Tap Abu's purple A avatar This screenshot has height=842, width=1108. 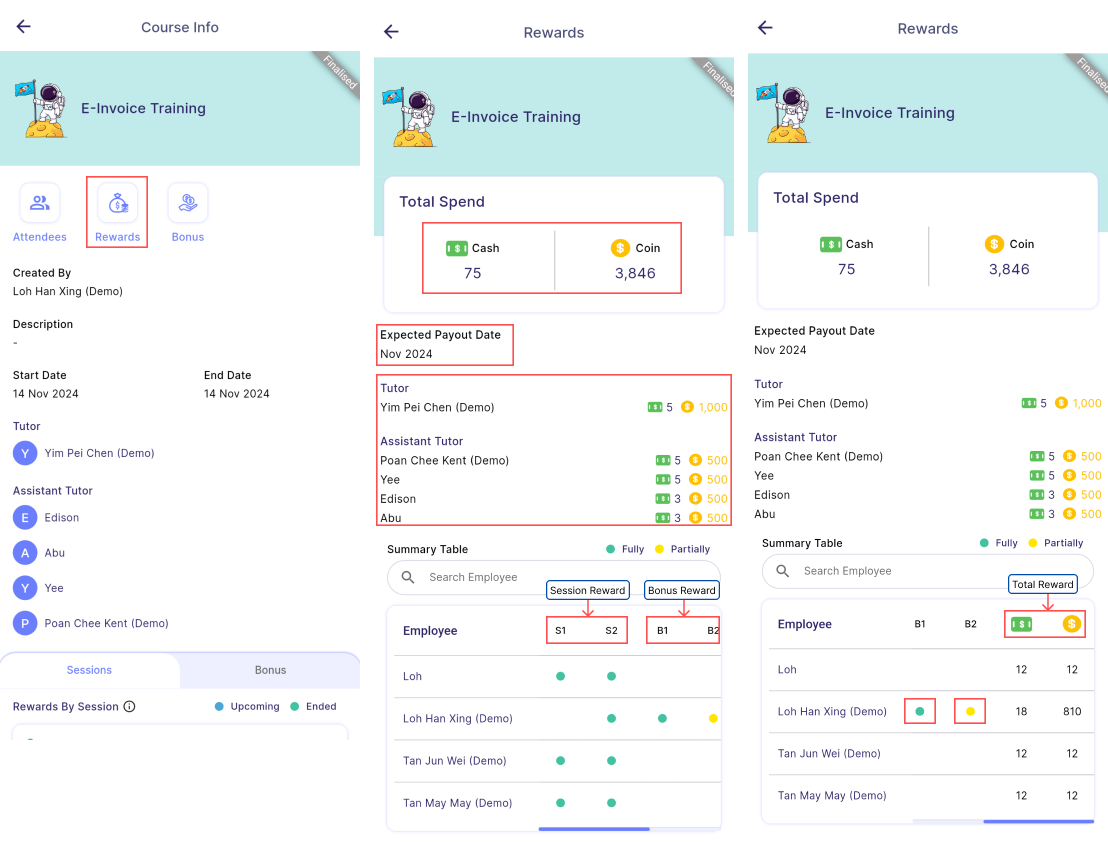coord(25,553)
